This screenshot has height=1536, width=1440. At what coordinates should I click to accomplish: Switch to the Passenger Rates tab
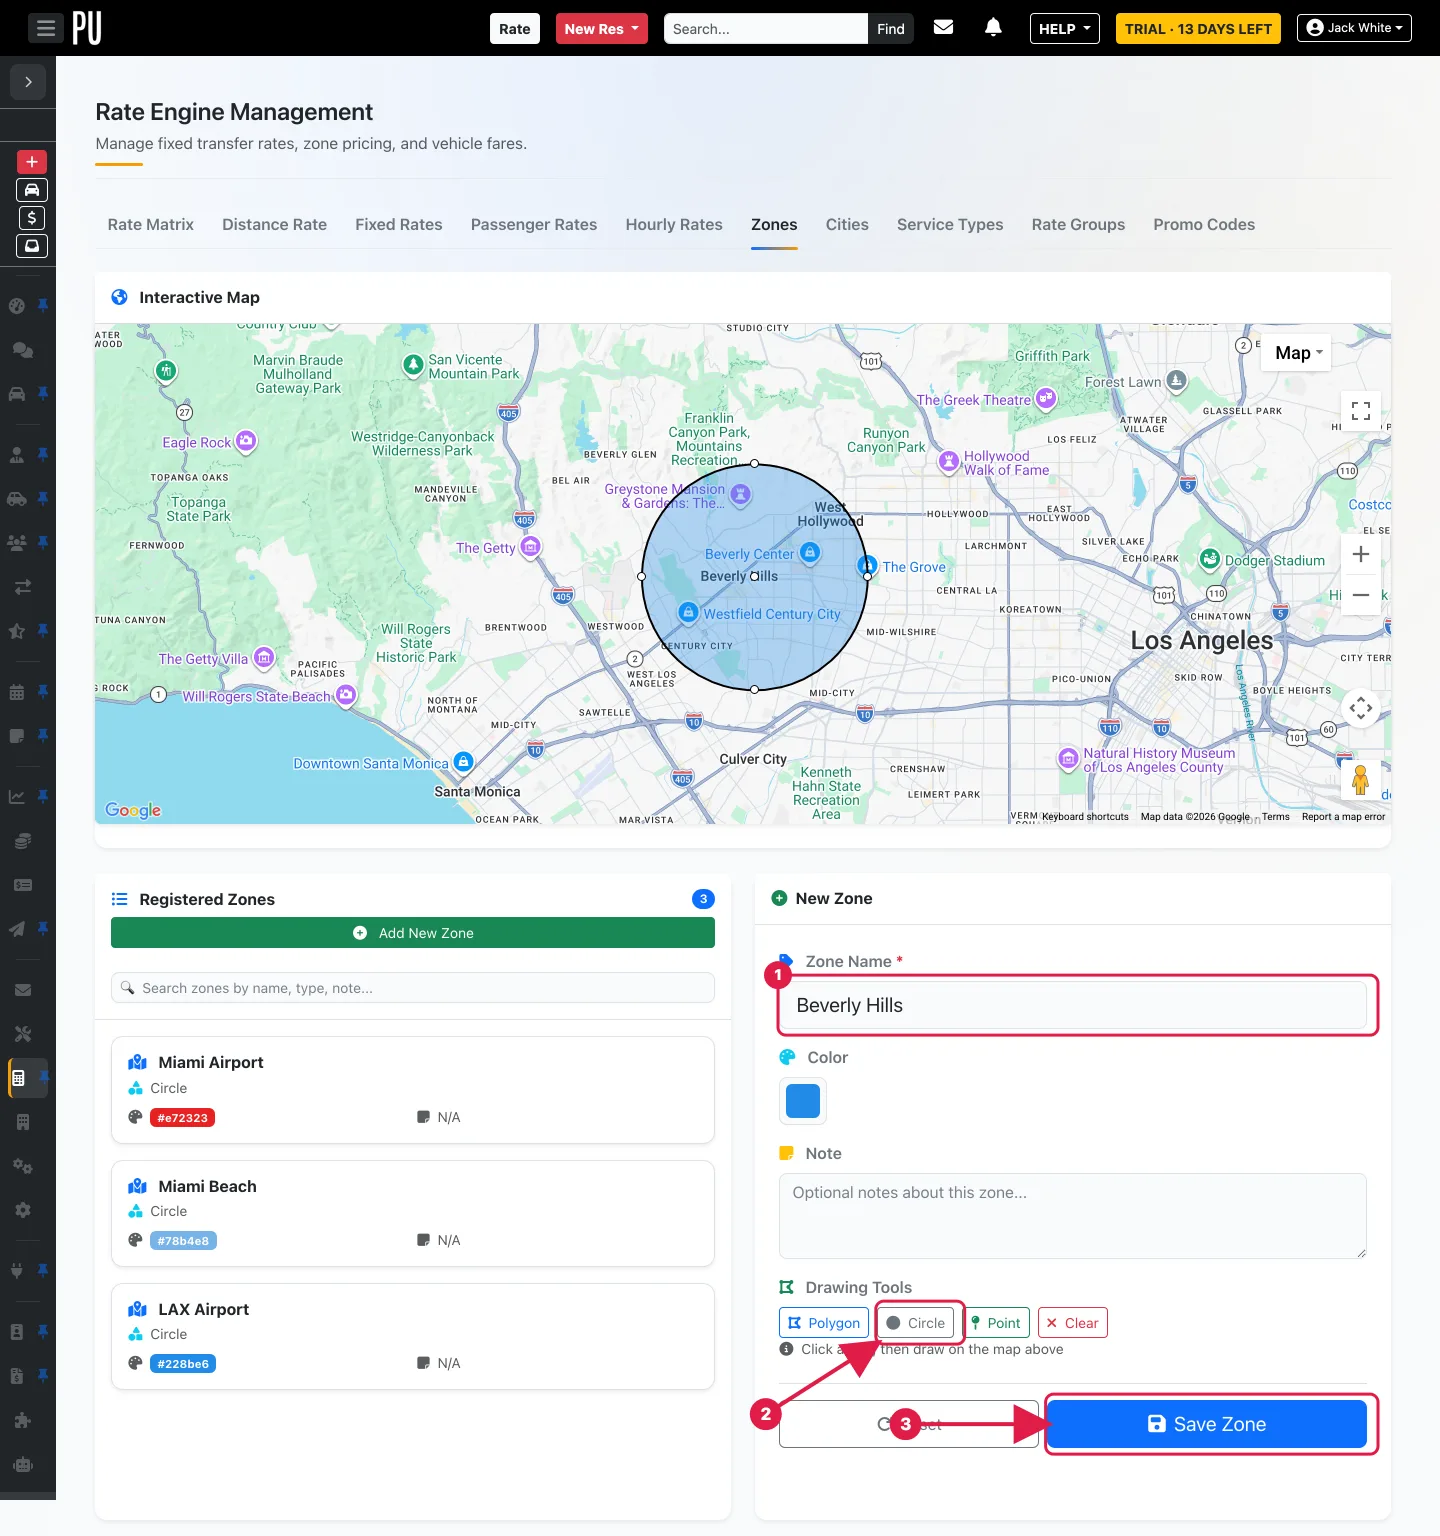click(534, 224)
